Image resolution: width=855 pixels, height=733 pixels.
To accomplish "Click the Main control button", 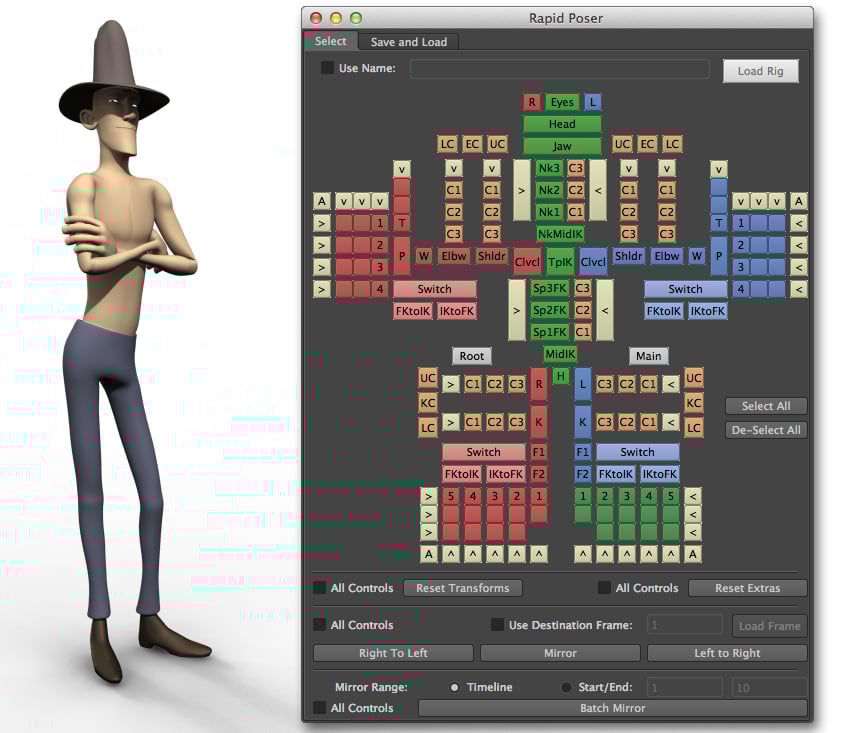I will [648, 356].
